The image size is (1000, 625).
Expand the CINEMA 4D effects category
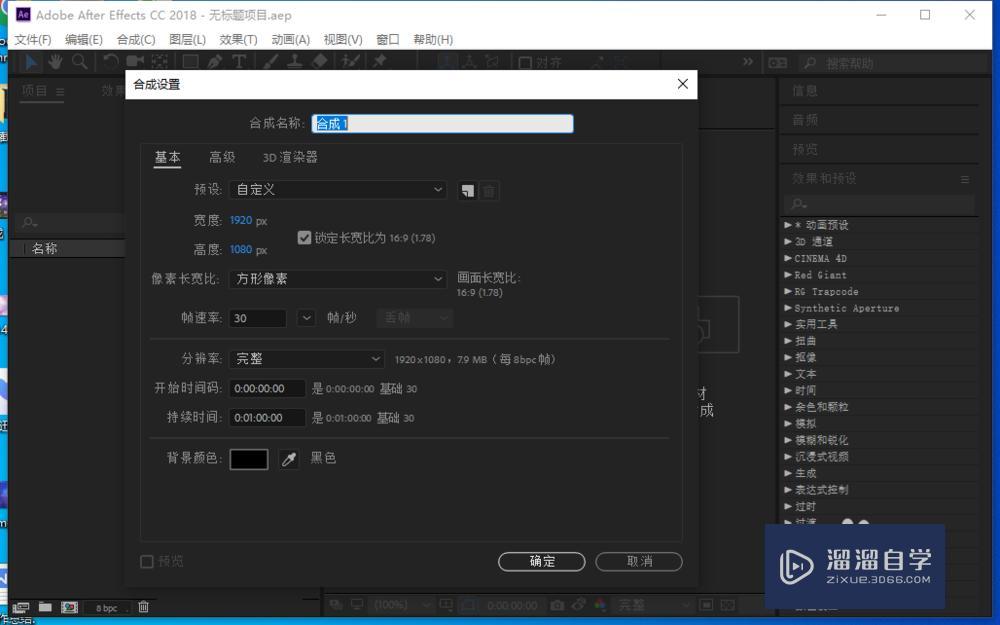788,258
